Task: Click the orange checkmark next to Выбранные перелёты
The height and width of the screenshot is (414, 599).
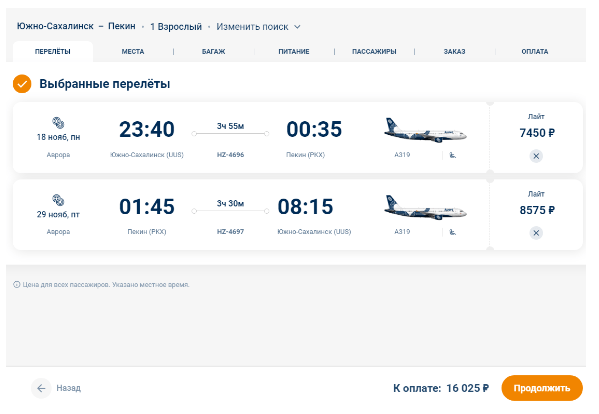Action: point(22,84)
